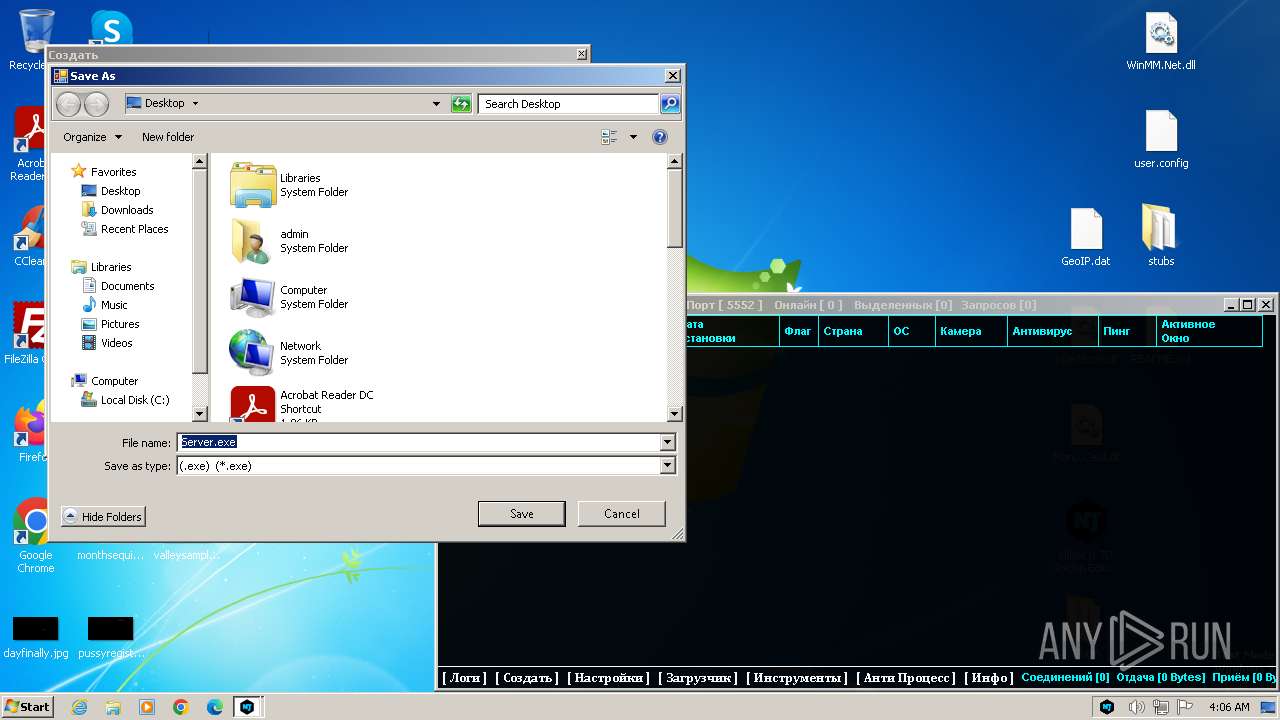Click user.config desktop file icon

click(x=1161, y=140)
